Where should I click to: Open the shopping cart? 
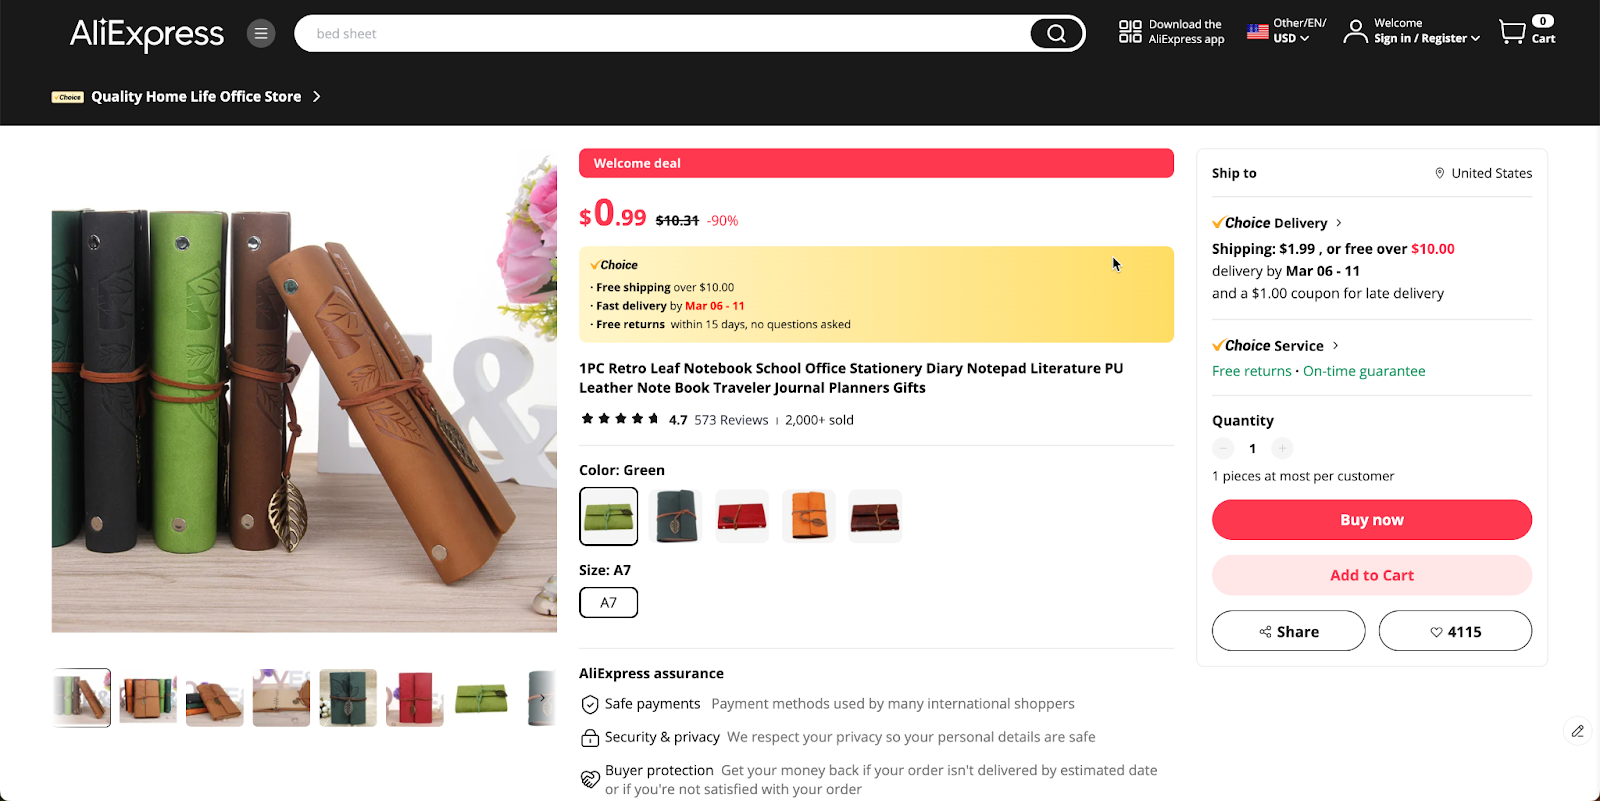1513,31
